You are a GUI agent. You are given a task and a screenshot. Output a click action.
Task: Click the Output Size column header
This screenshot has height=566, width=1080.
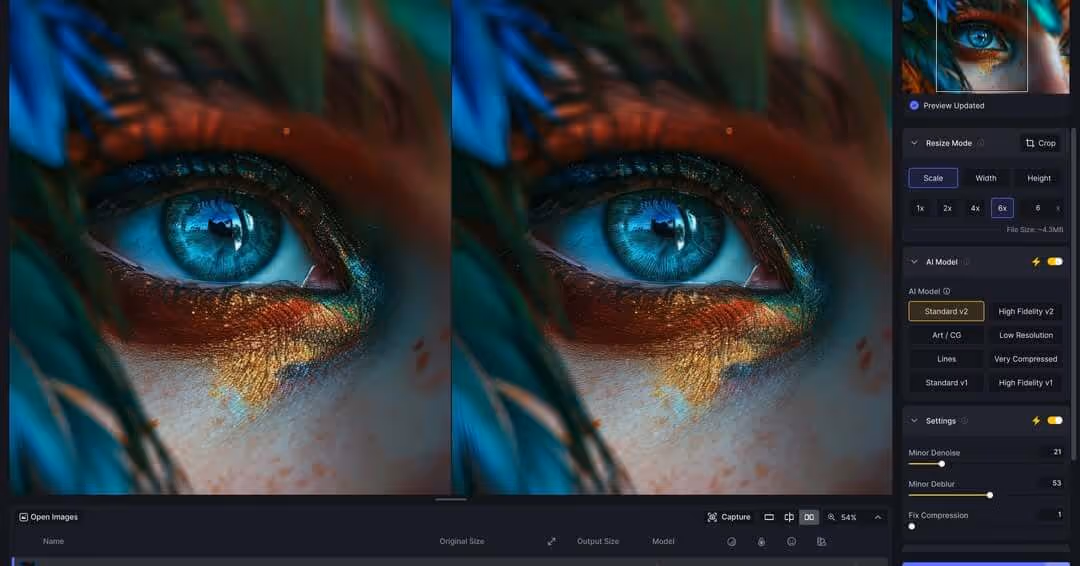(x=597, y=541)
